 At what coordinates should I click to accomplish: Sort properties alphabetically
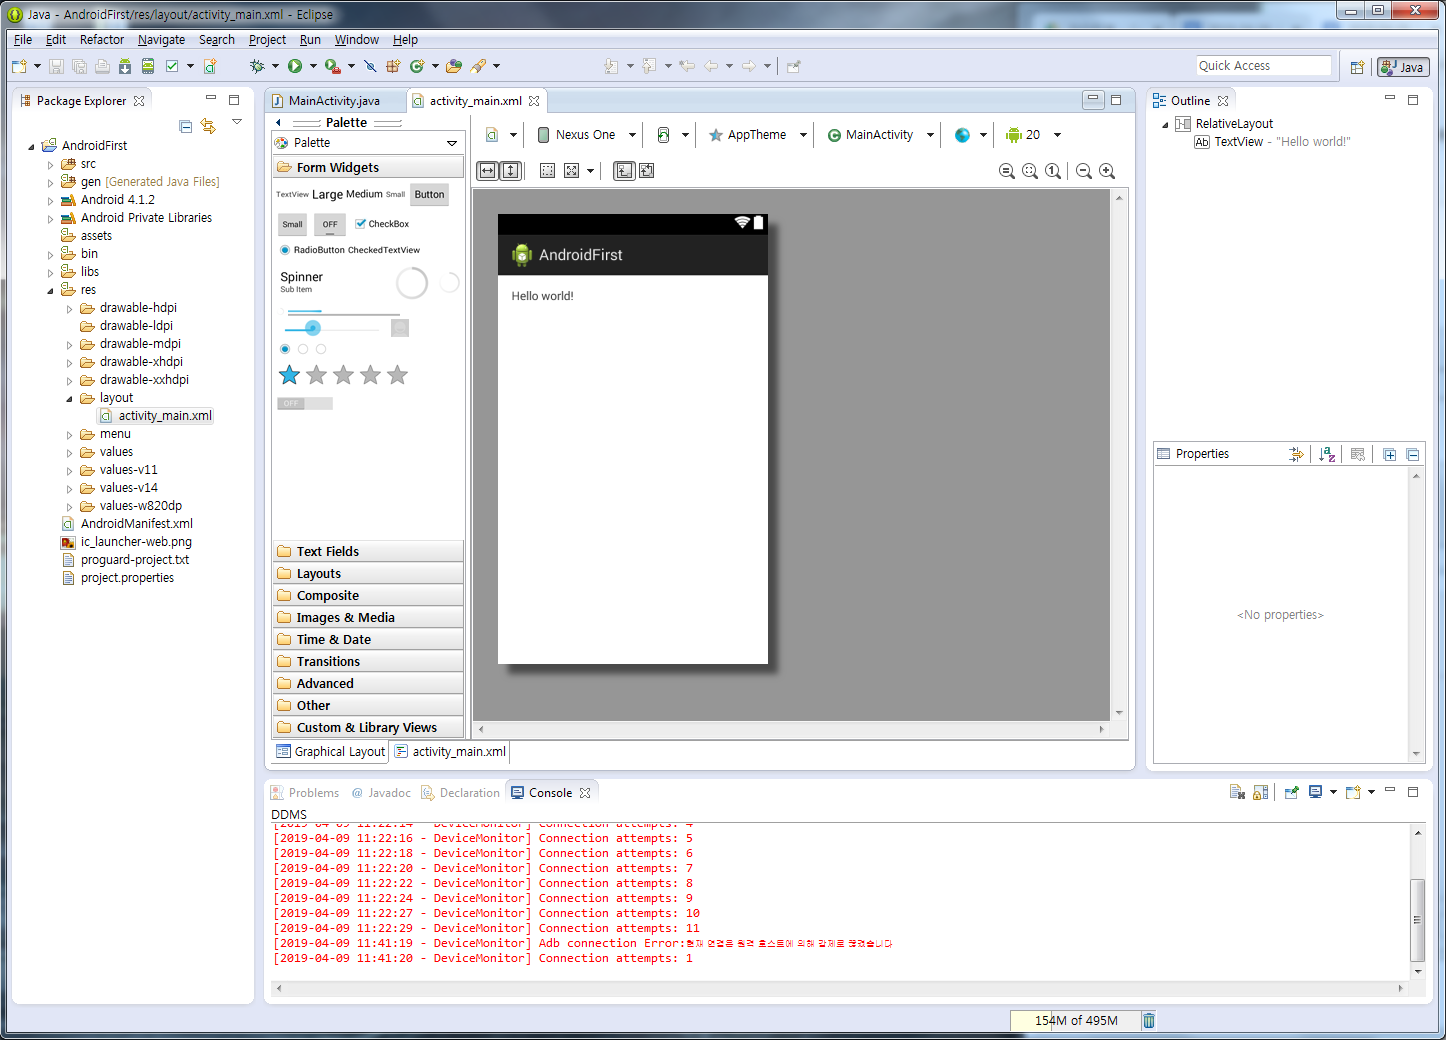click(1327, 454)
